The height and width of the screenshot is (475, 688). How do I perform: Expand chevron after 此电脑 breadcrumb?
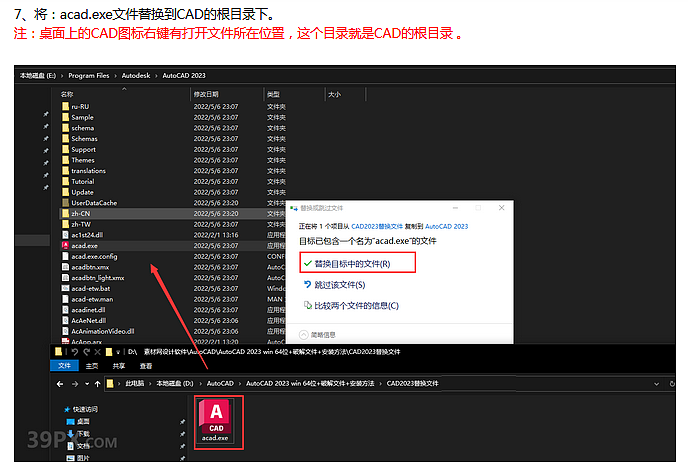click(150, 384)
